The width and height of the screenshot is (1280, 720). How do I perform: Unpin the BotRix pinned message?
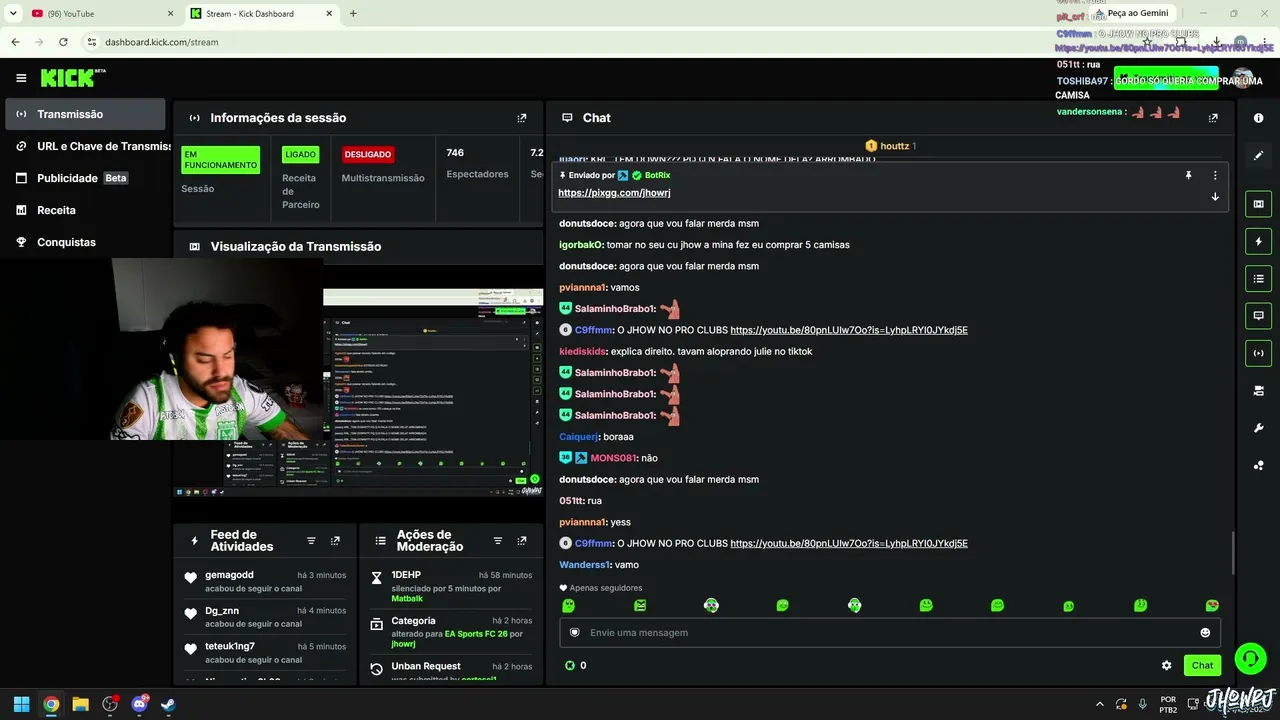1188,175
